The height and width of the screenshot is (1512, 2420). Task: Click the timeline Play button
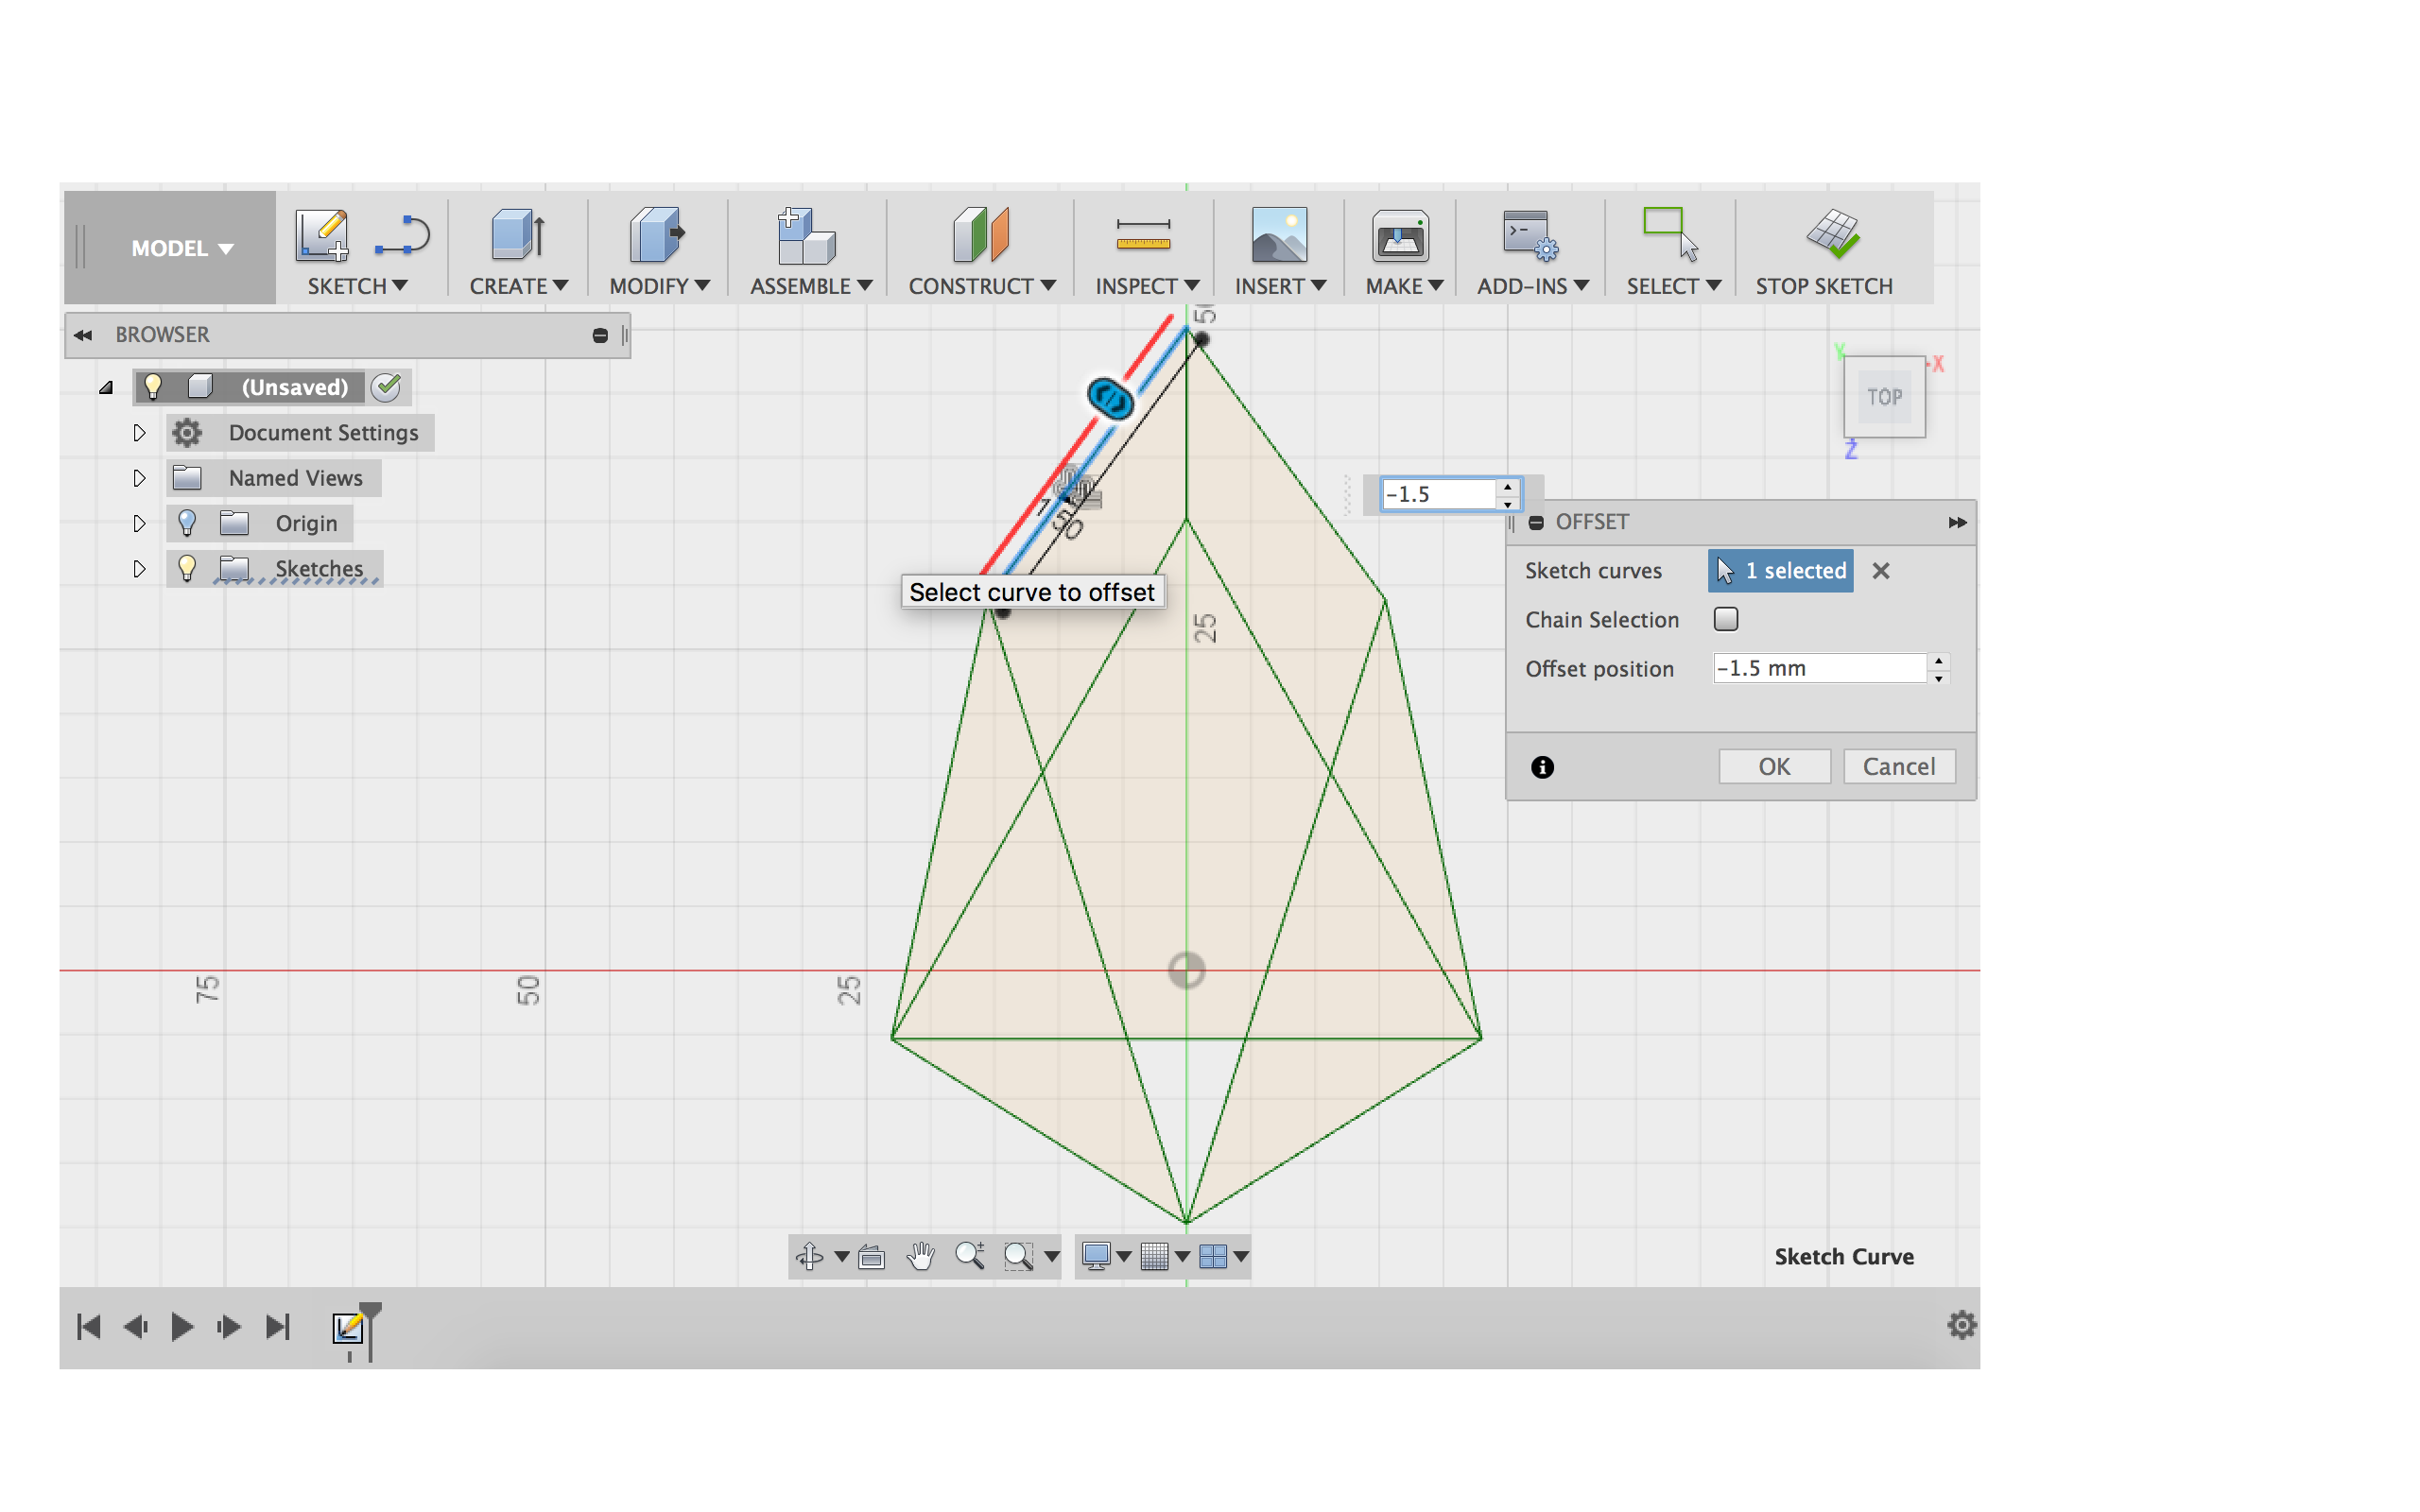[x=182, y=1327]
